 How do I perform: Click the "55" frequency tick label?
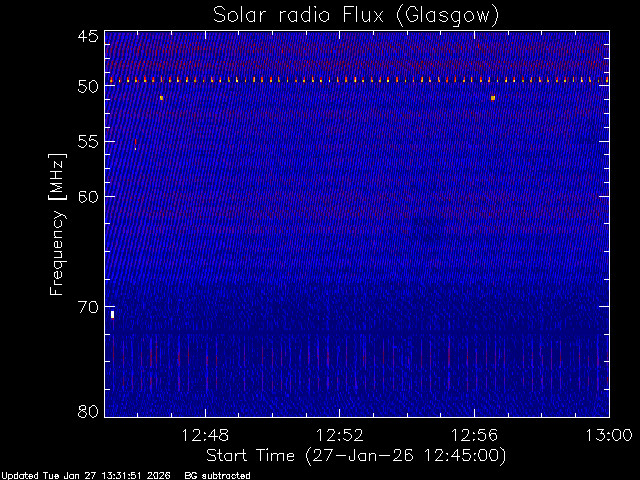click(88, 142)
